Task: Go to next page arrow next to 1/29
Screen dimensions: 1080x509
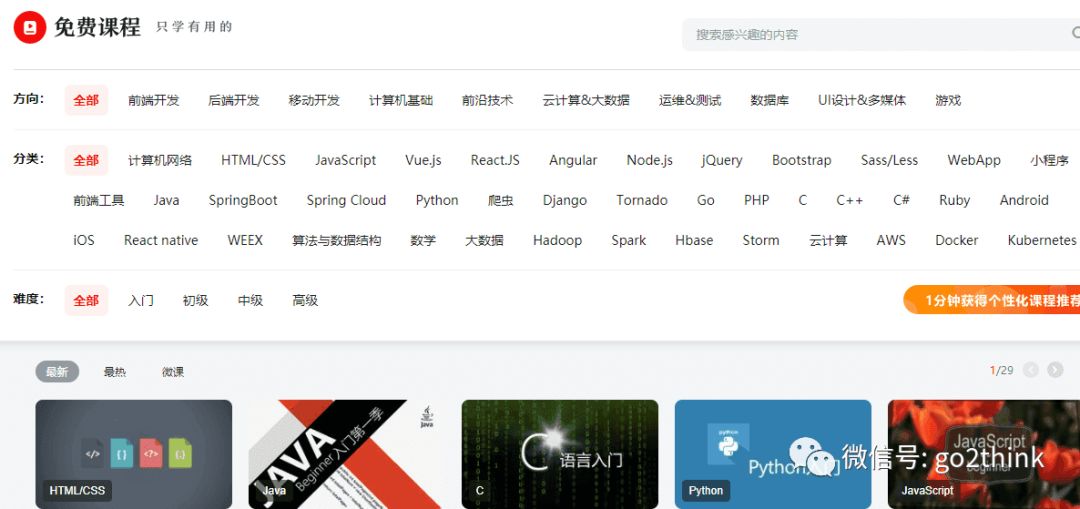Action: (x=1055, y=370)
